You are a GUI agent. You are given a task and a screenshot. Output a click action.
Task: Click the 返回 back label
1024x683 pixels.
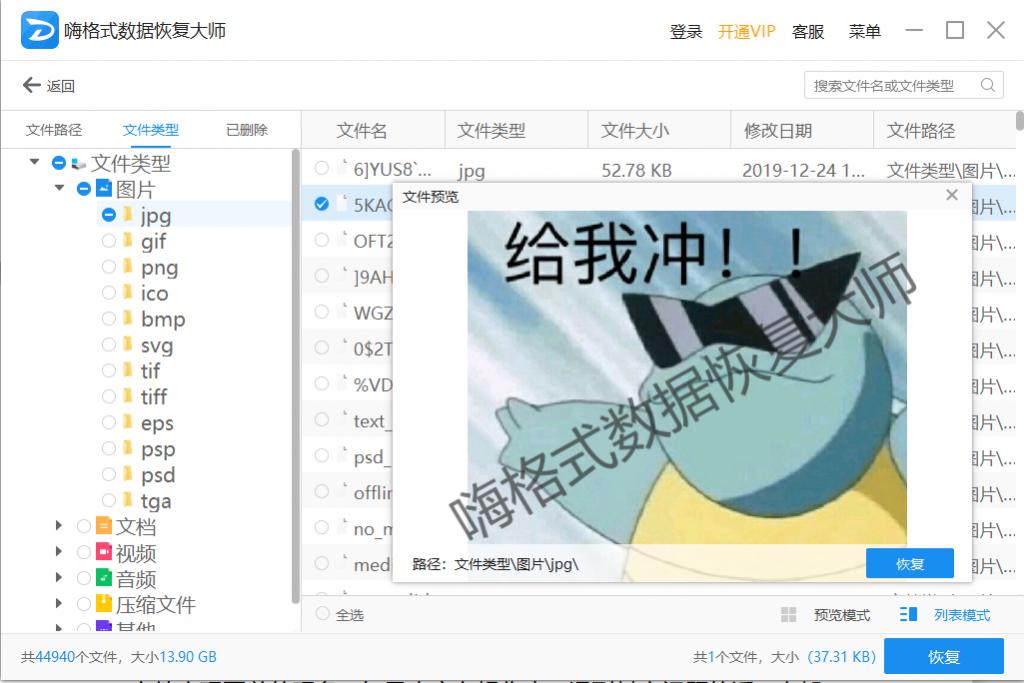60,86
